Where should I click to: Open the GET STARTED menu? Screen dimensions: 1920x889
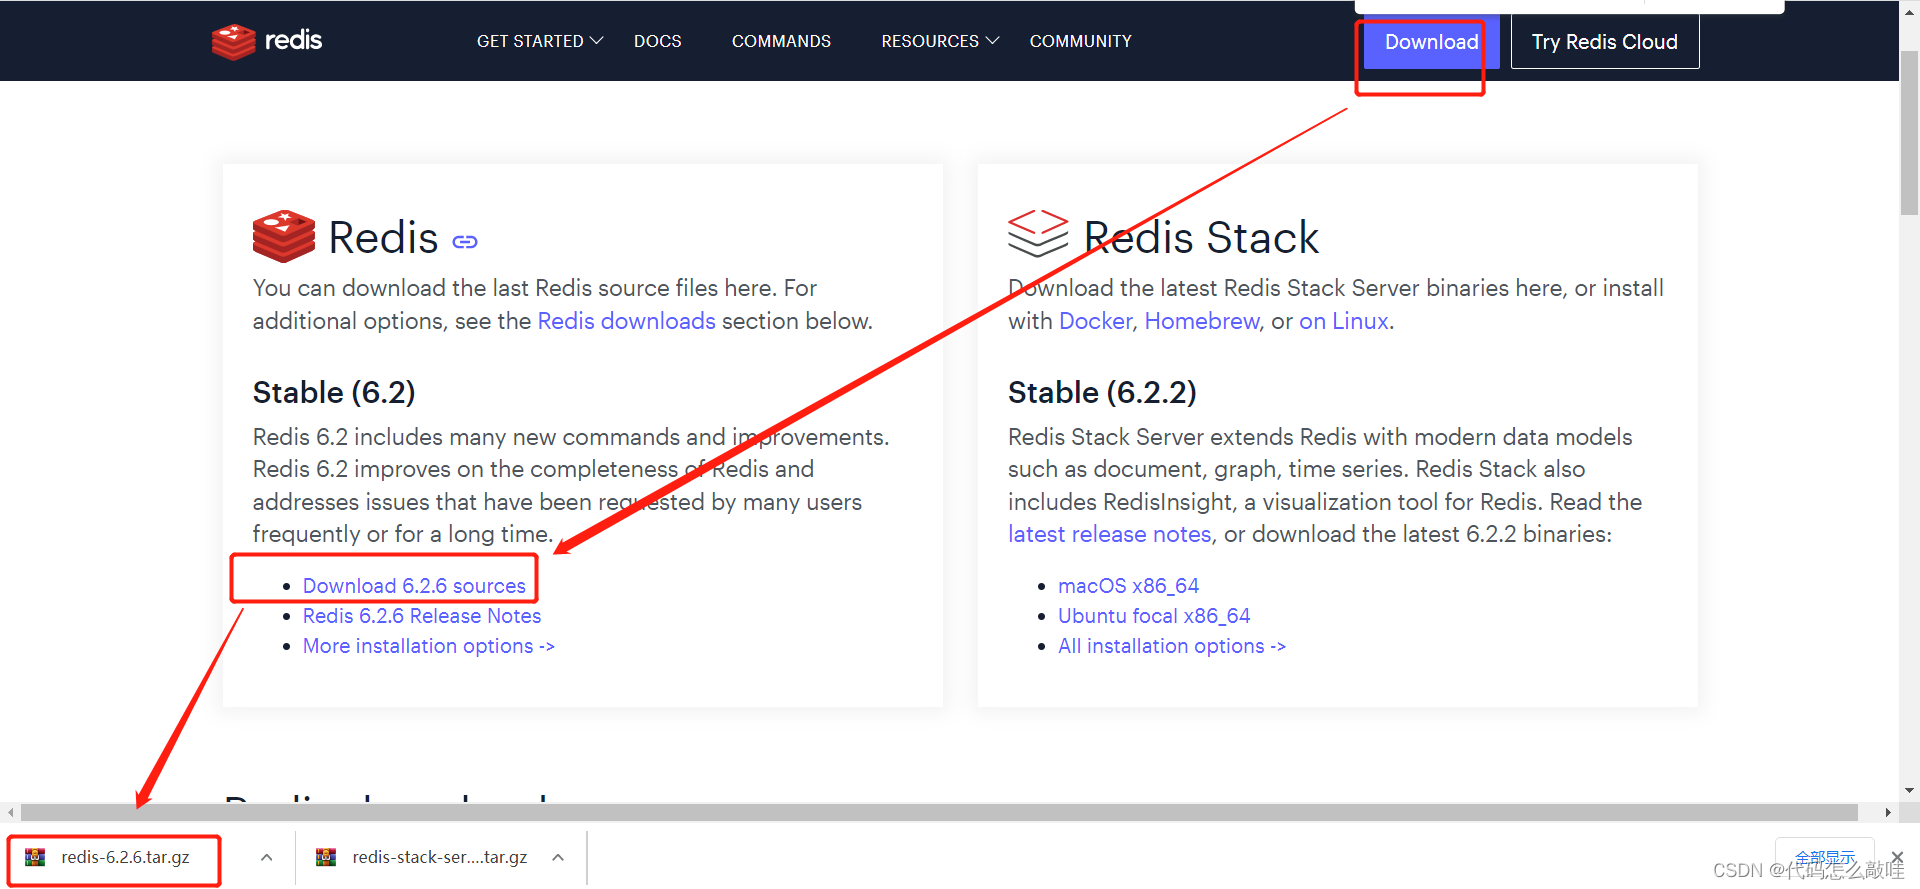tap(540, 41)
